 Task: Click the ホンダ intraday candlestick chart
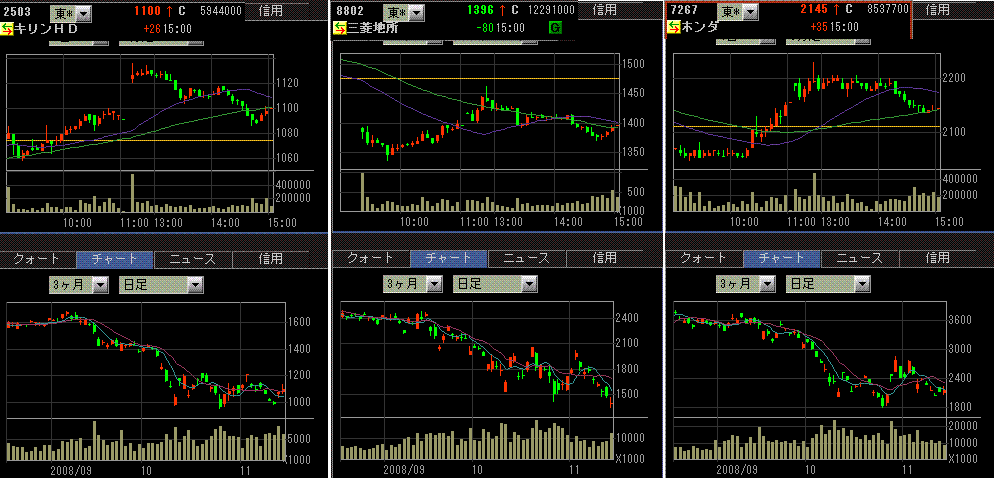(806, 112)
